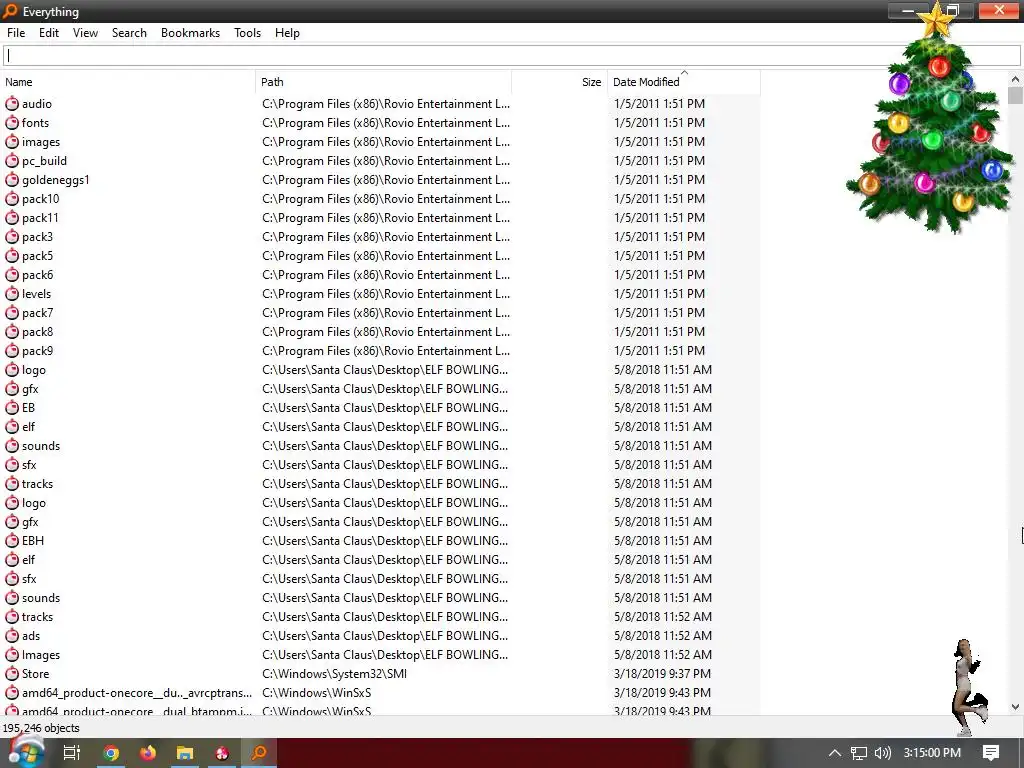Click the icon next to pack9
The width and height of the screenshot is (1024, 768).
12,350
